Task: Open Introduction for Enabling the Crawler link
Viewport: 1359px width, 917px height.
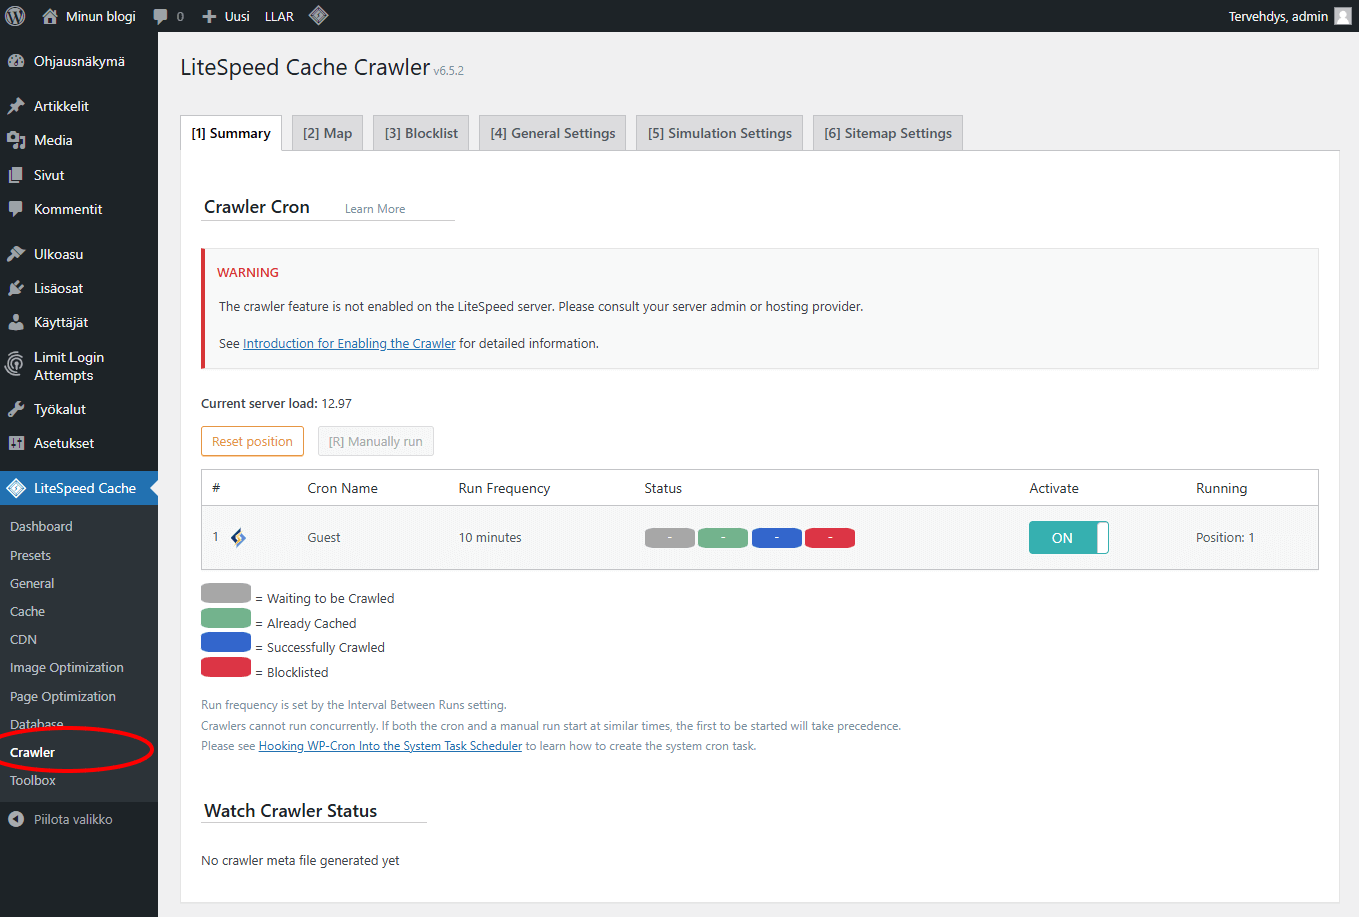Action: (349, 343)
